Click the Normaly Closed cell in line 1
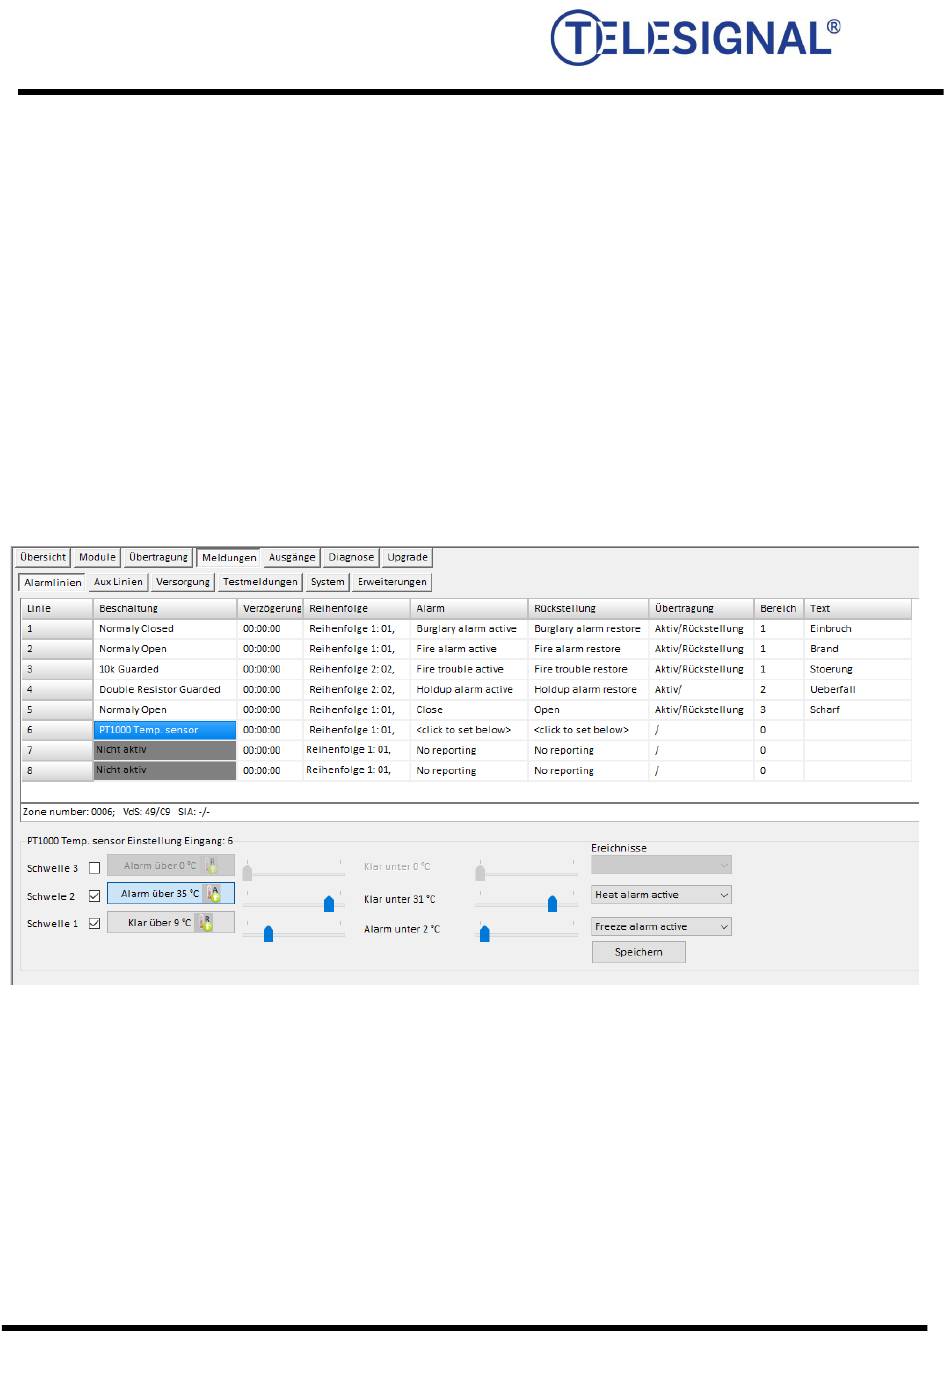This screenshot has height=1387, width=950. pyautogui.click(x=165, y=629)
